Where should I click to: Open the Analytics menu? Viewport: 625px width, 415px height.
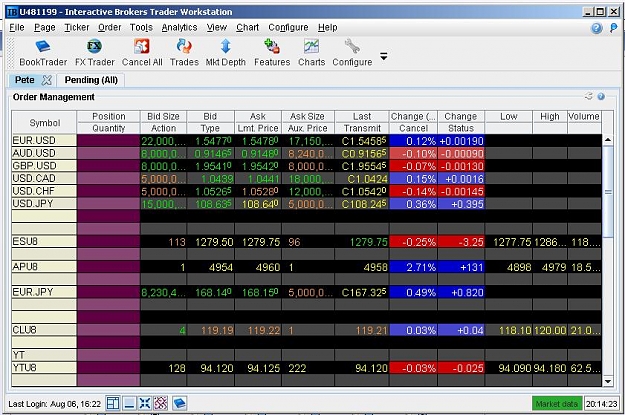pos(179,28)
